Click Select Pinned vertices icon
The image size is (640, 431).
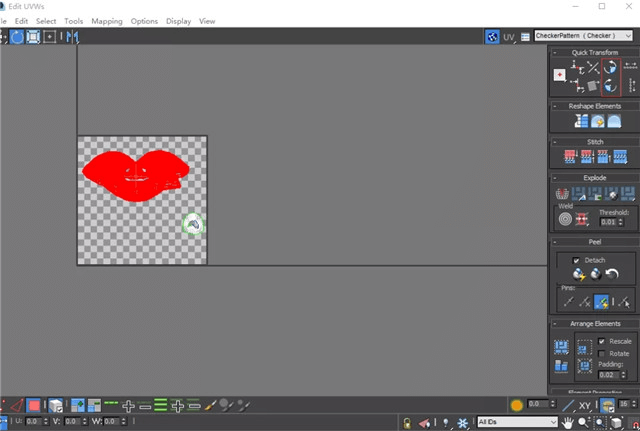[x=624, y=302]
